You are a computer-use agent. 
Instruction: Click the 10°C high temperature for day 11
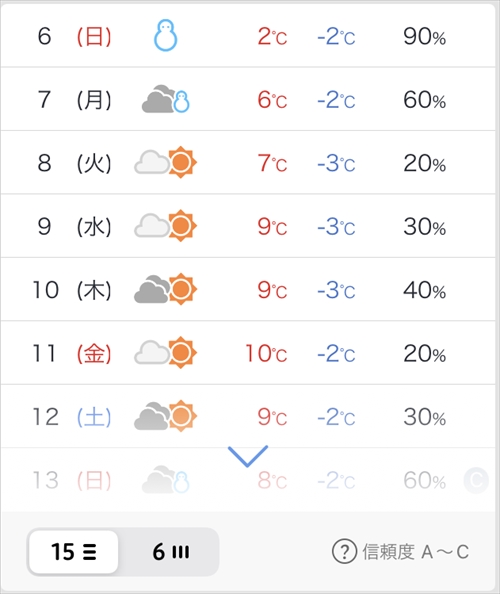(x=266, y=353)
